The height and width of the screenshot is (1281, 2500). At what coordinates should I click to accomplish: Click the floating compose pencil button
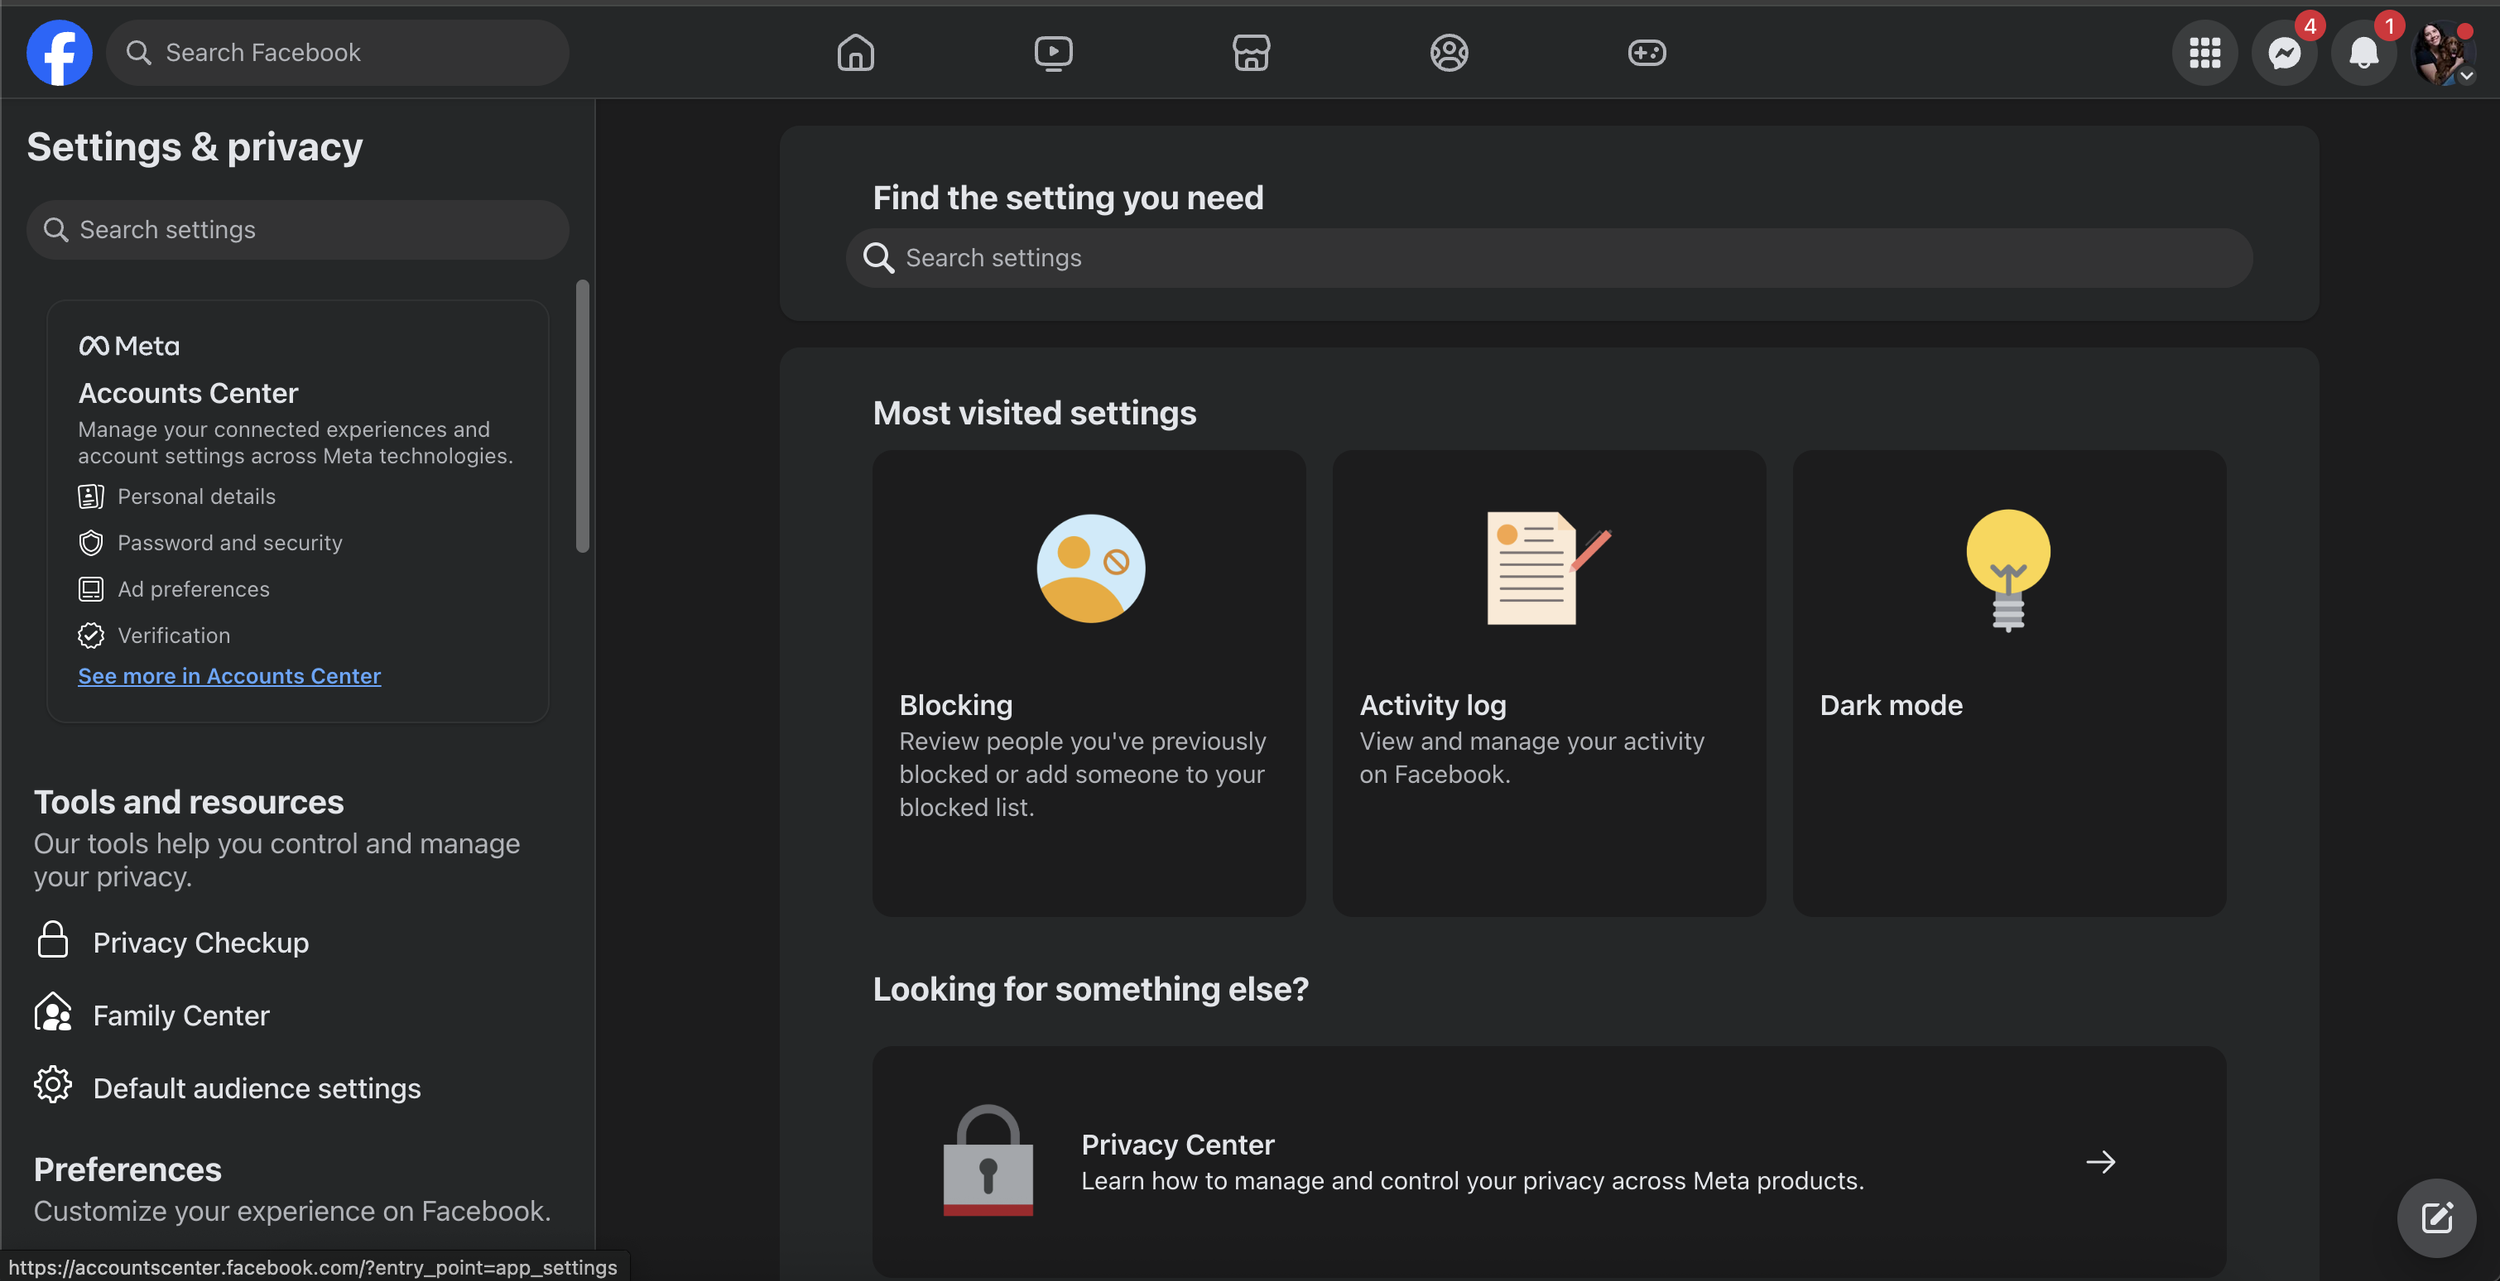tap(2437, 1218)
